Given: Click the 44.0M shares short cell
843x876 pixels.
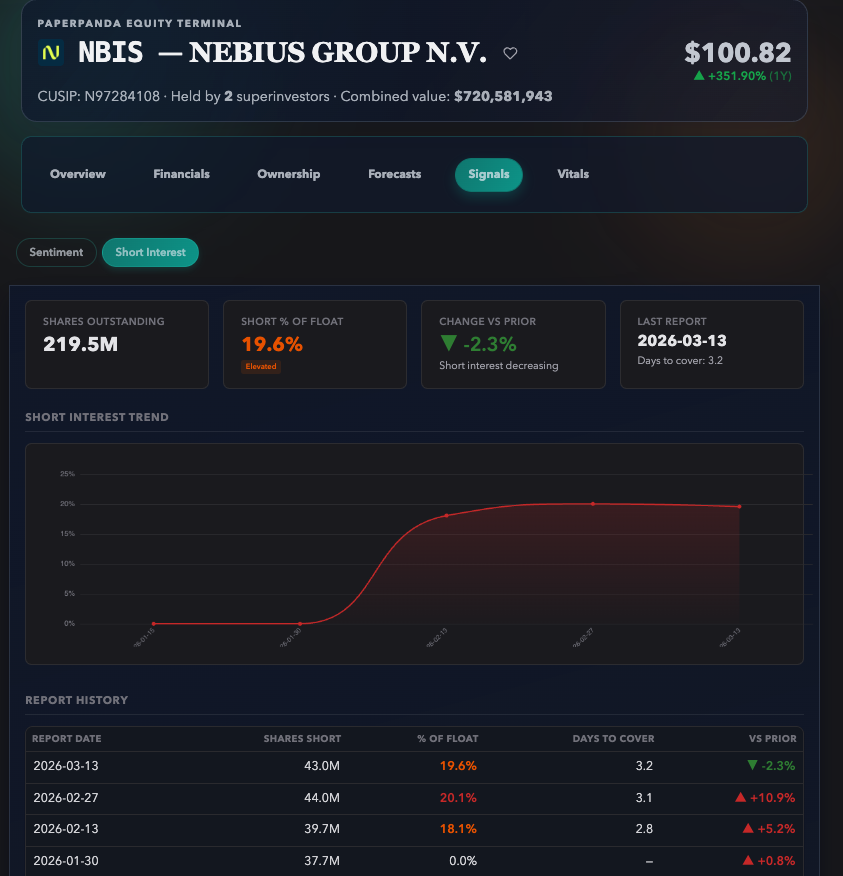Looking at the screenshot, I should point(322,798).
